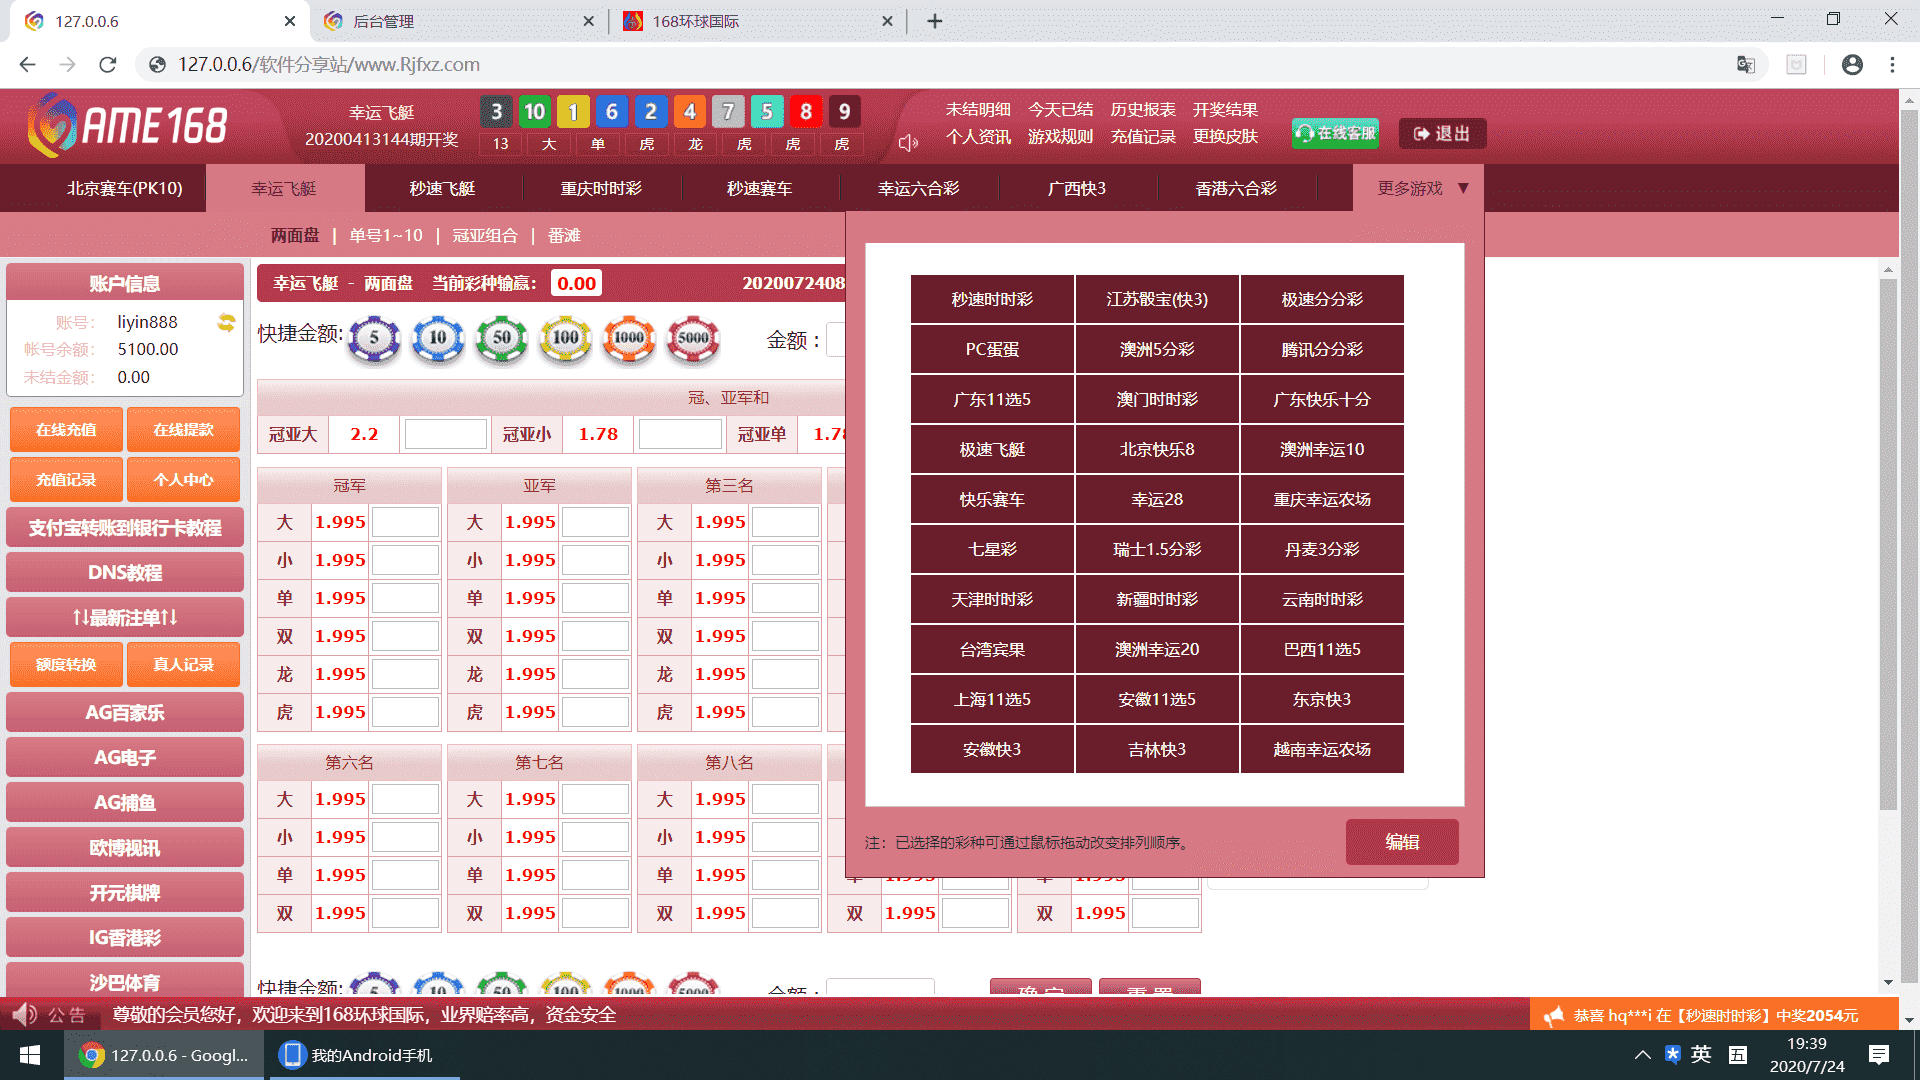This screenshot has height=1080, width=1920.
Task: Toggle the sound speaker icon in header
Action: pyautogui.click(x=908, y=143)
